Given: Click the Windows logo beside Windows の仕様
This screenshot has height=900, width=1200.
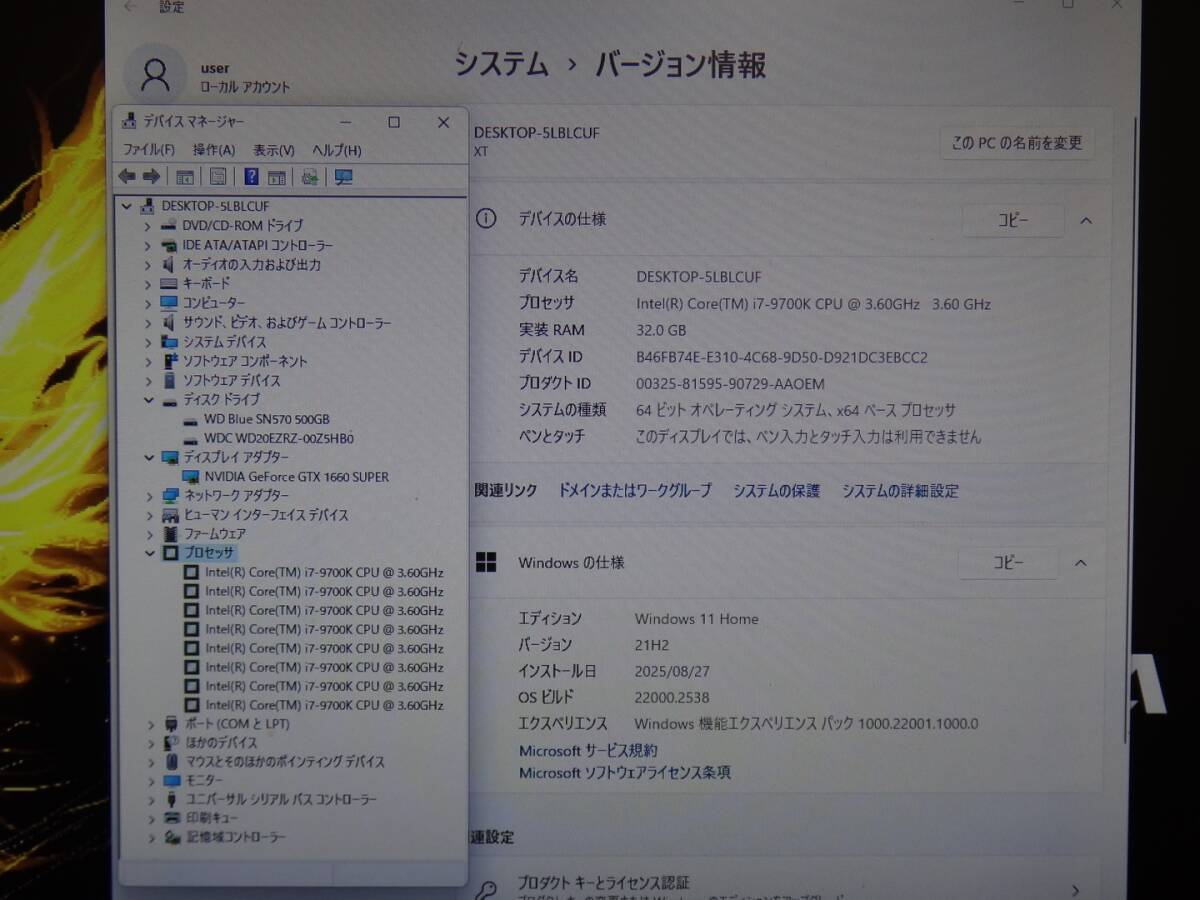Looking at the screenshot, I should tap(486, 563).
